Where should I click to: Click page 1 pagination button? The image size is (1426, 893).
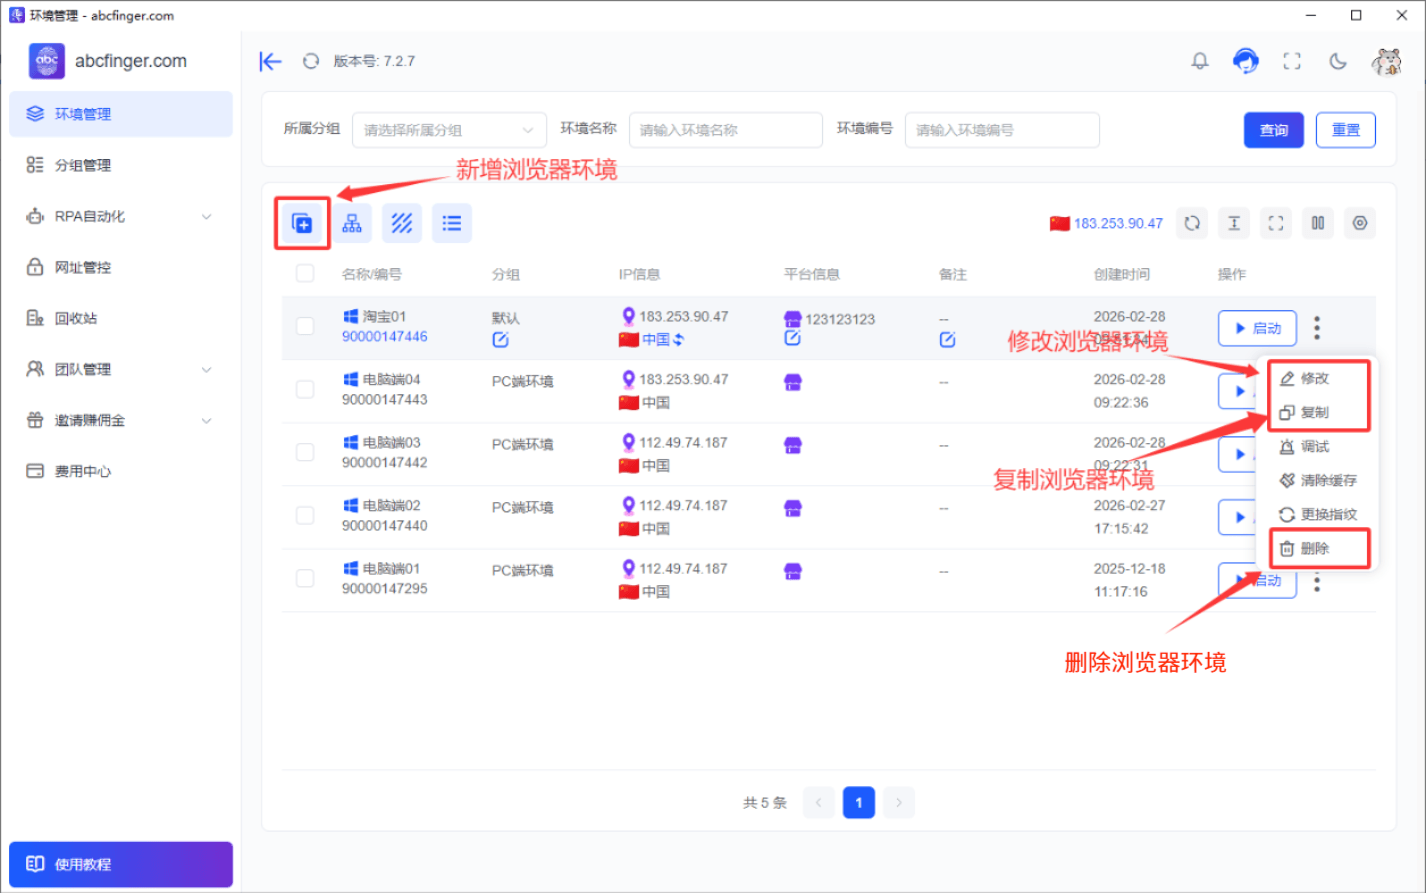coord(859,802)
